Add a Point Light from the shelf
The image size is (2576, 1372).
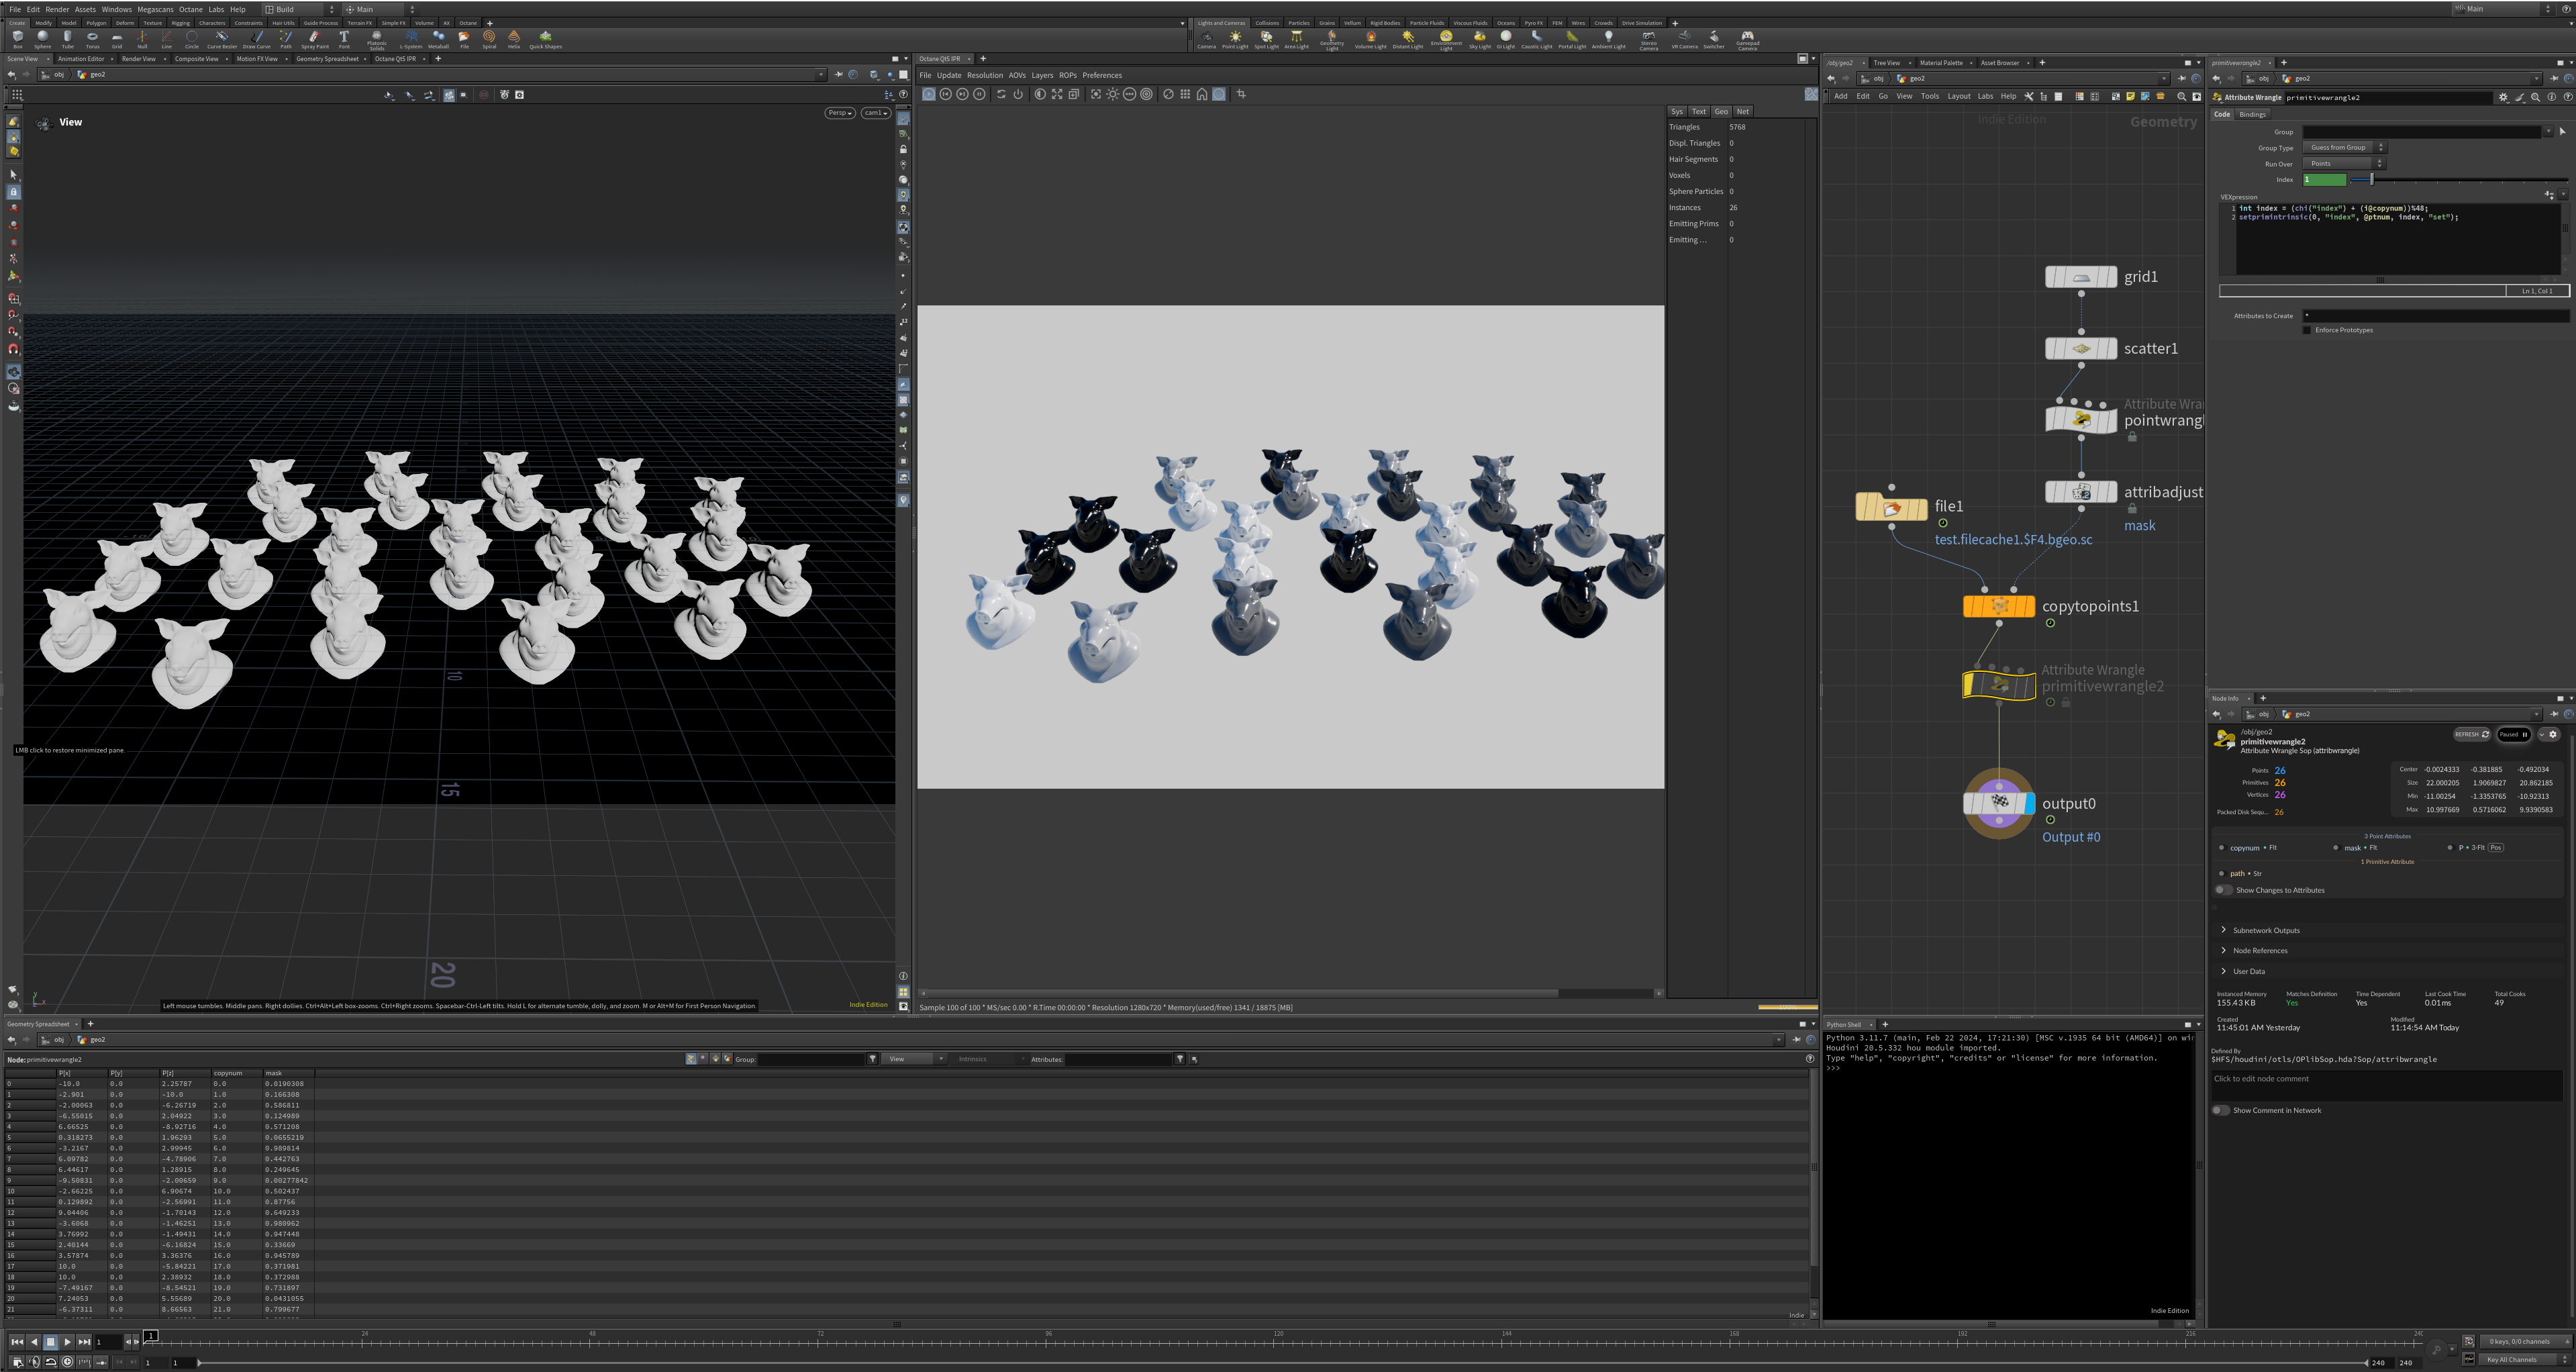pos(1235,39)
